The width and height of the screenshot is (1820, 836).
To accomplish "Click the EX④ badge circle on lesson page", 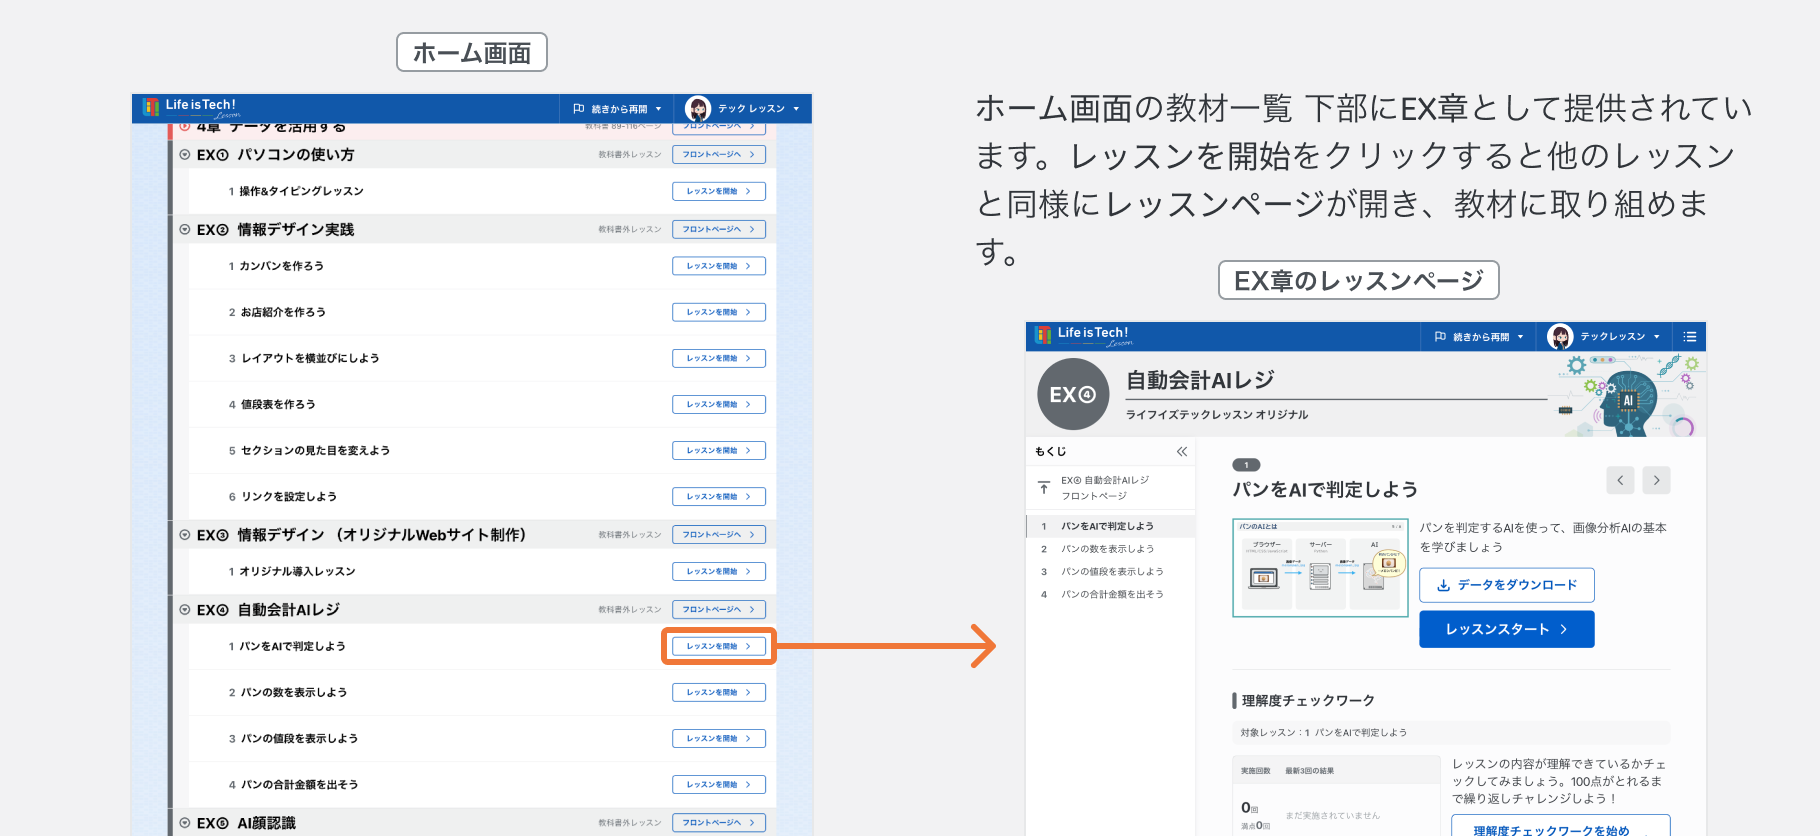I will [x=1073, y=394].
